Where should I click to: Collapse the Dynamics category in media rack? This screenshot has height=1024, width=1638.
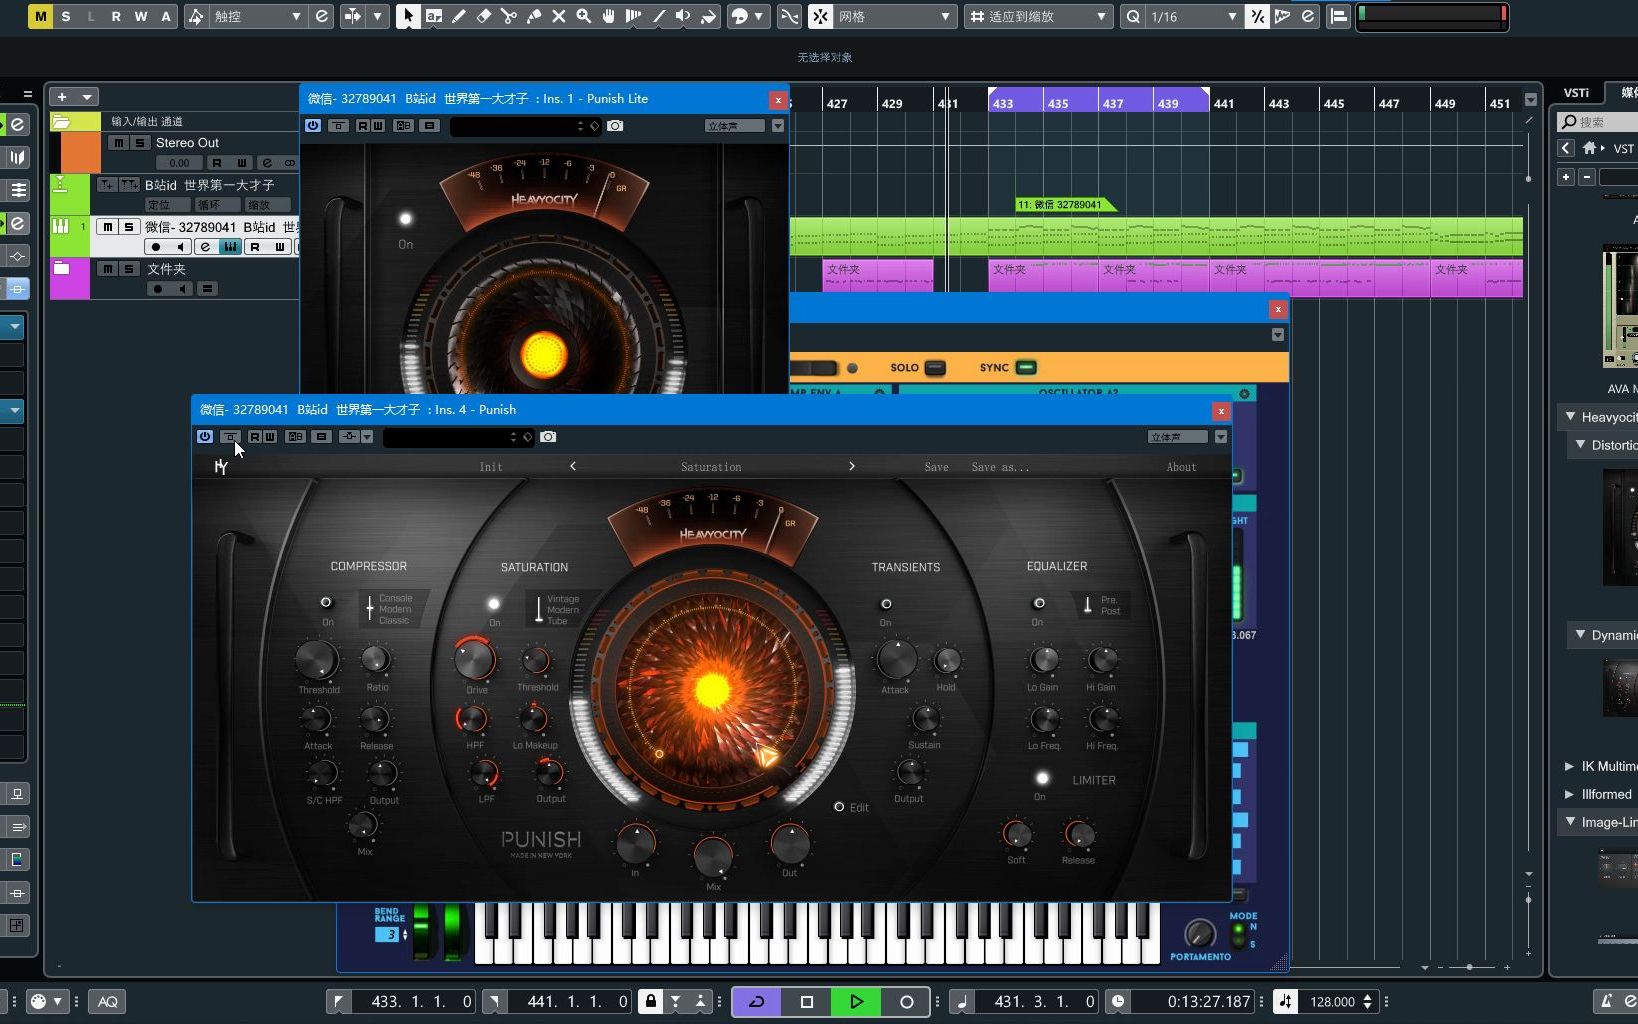pos(1580,634)
